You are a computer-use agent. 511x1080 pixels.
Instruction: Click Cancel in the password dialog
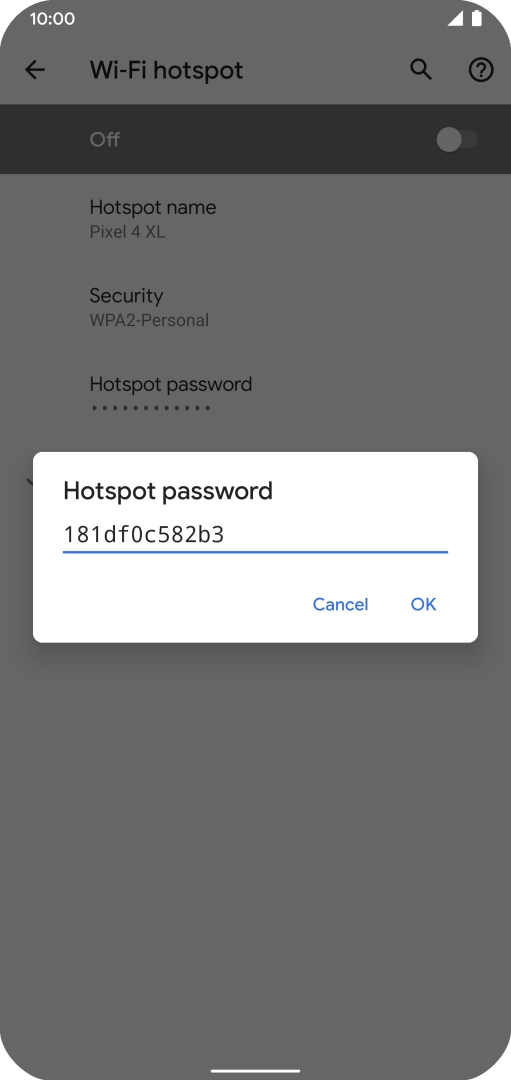click(x=340, y=604)
